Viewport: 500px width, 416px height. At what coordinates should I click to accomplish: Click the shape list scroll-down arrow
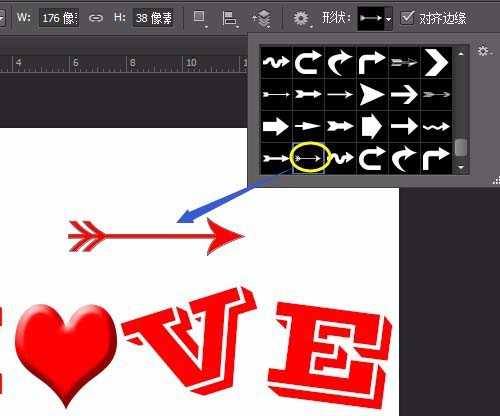pyautogui.click(x=461, y=166)
